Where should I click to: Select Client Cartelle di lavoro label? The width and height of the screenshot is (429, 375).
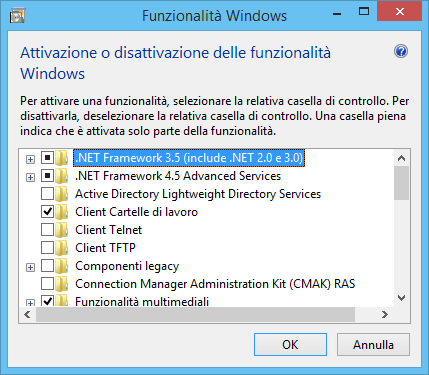pos(136,212)
